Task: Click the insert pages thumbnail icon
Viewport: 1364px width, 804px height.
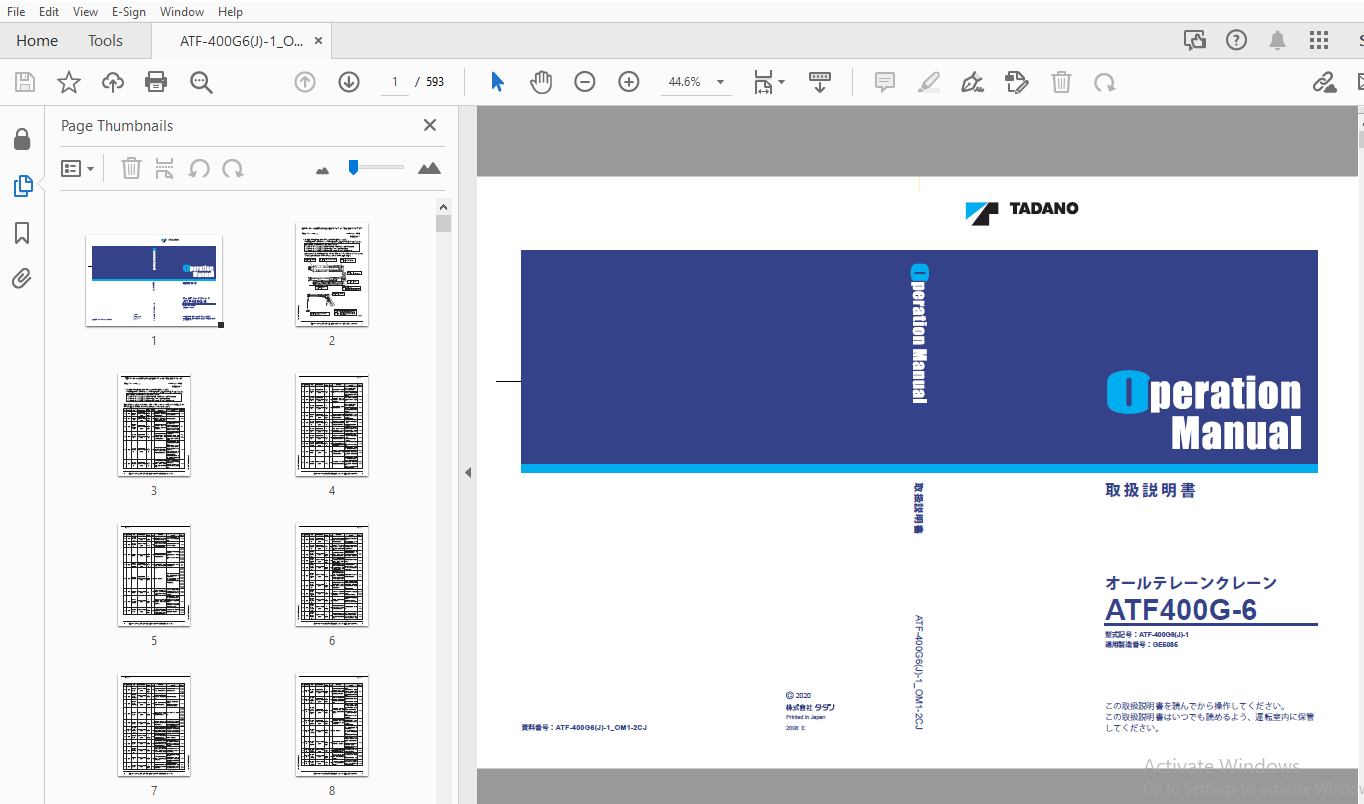Action: click(165, 168)
